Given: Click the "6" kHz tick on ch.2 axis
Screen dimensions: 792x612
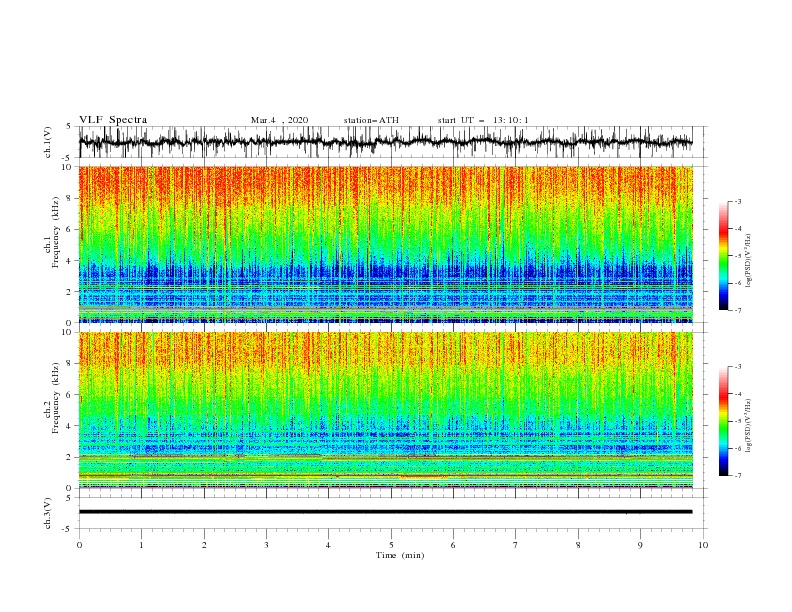Looking at the screenshot, I should [70, 395].
